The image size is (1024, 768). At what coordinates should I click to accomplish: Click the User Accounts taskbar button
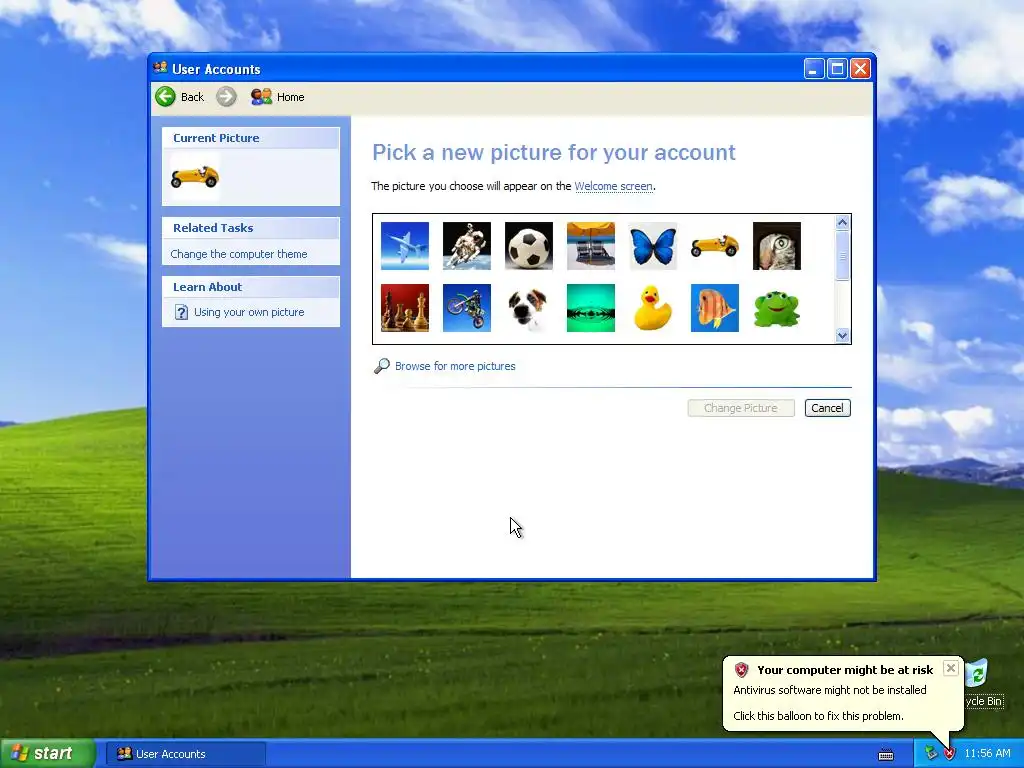[x=186, y=754]
